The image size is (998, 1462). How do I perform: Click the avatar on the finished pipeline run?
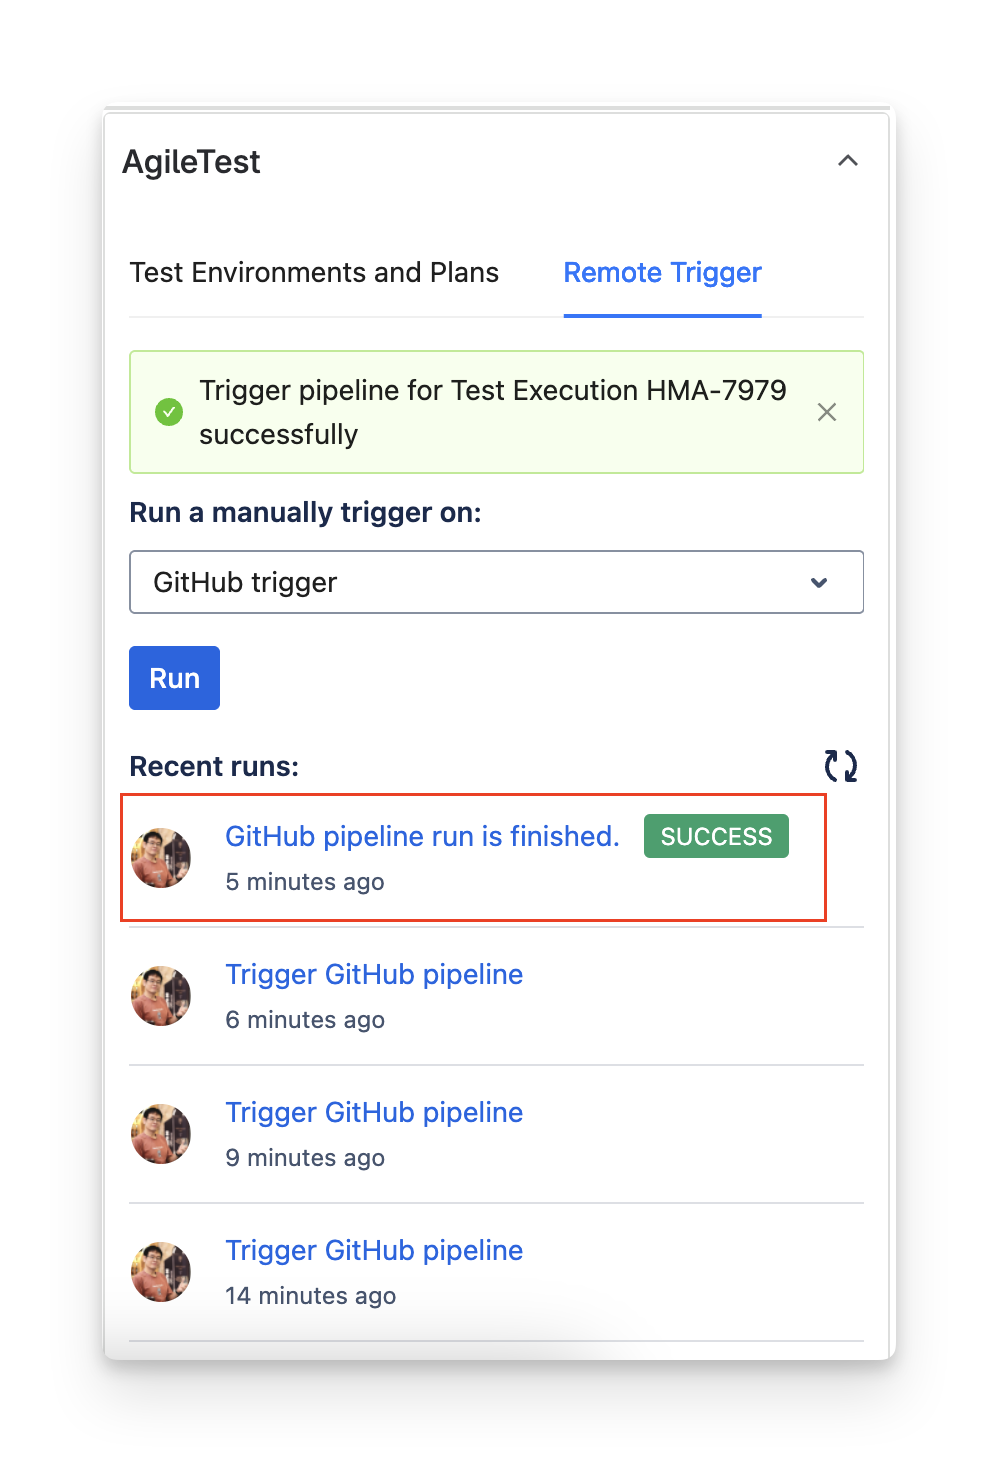[161, 857]
